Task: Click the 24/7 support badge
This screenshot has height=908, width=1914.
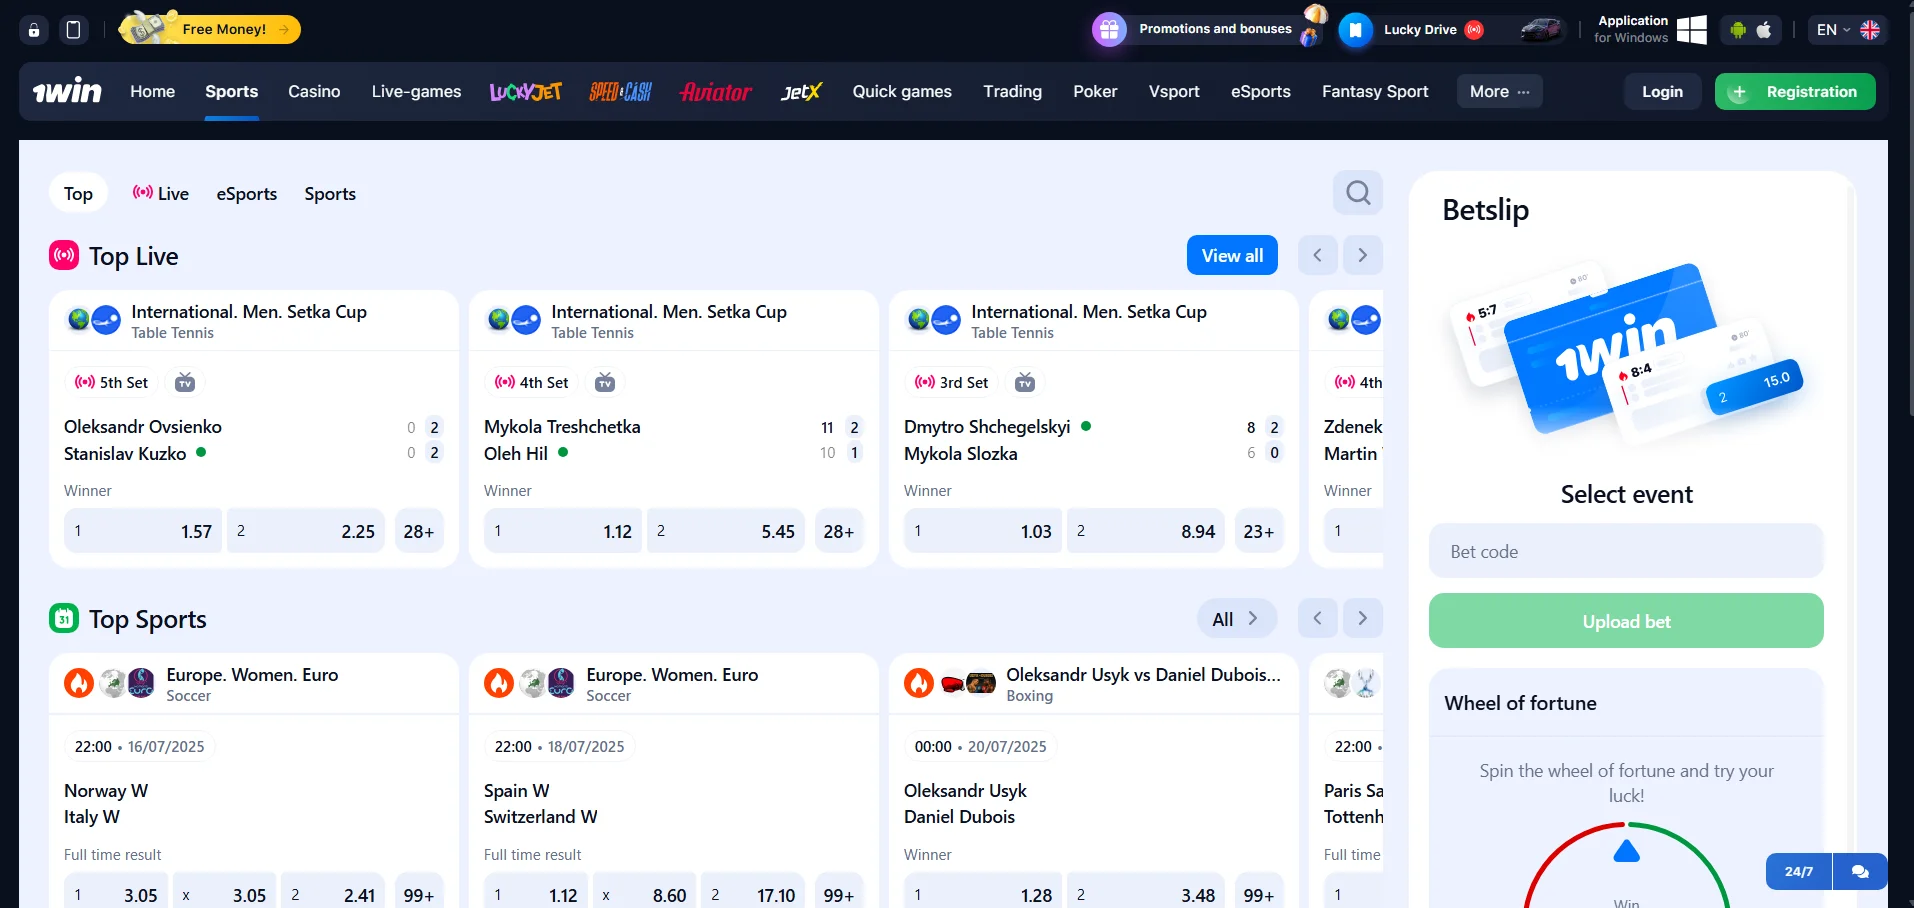Action: 1799,871
